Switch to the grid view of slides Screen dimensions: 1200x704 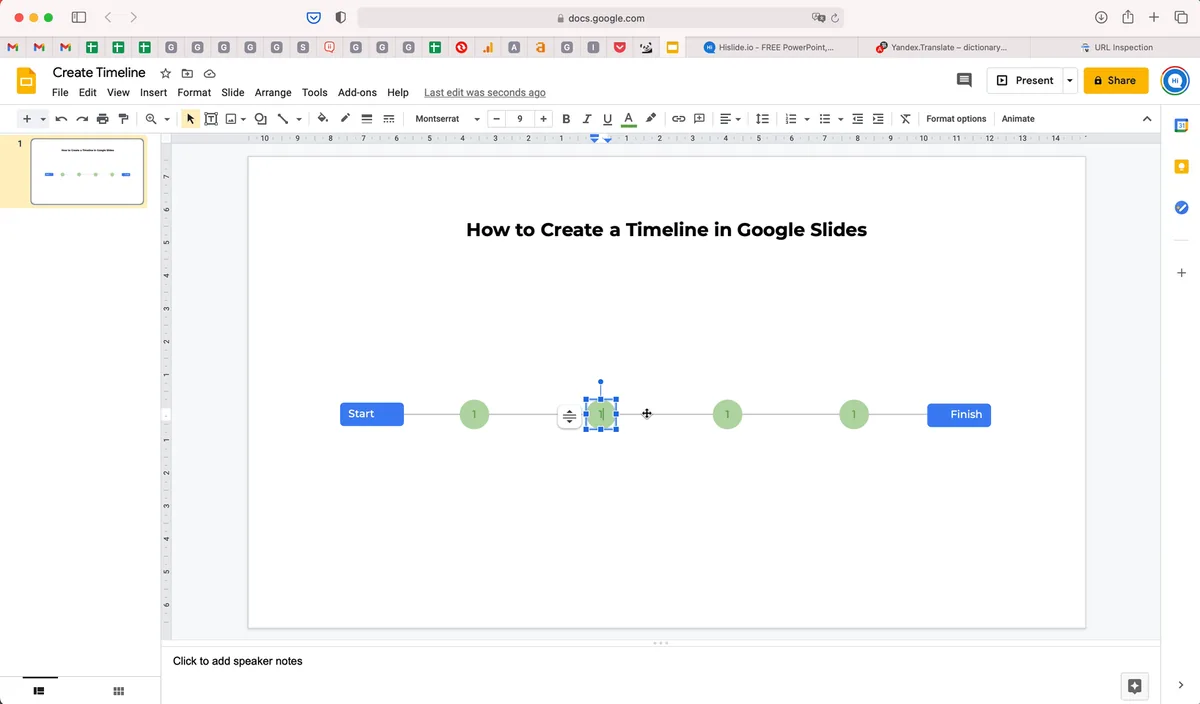pyautogui.click(x=118, y=690)
